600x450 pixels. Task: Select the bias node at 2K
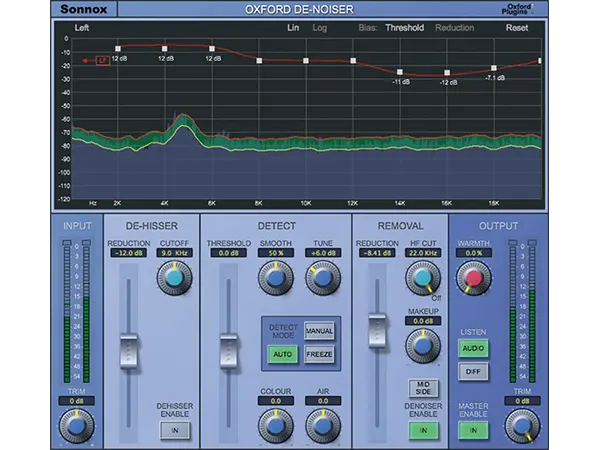tap(118, 49)
